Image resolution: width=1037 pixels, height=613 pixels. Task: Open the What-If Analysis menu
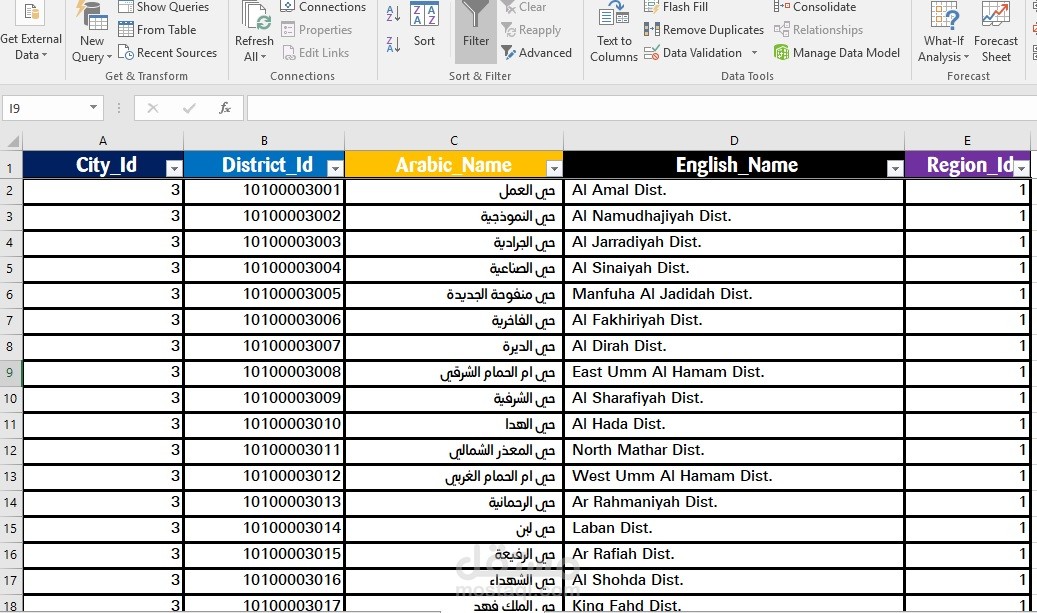point(944,32)
